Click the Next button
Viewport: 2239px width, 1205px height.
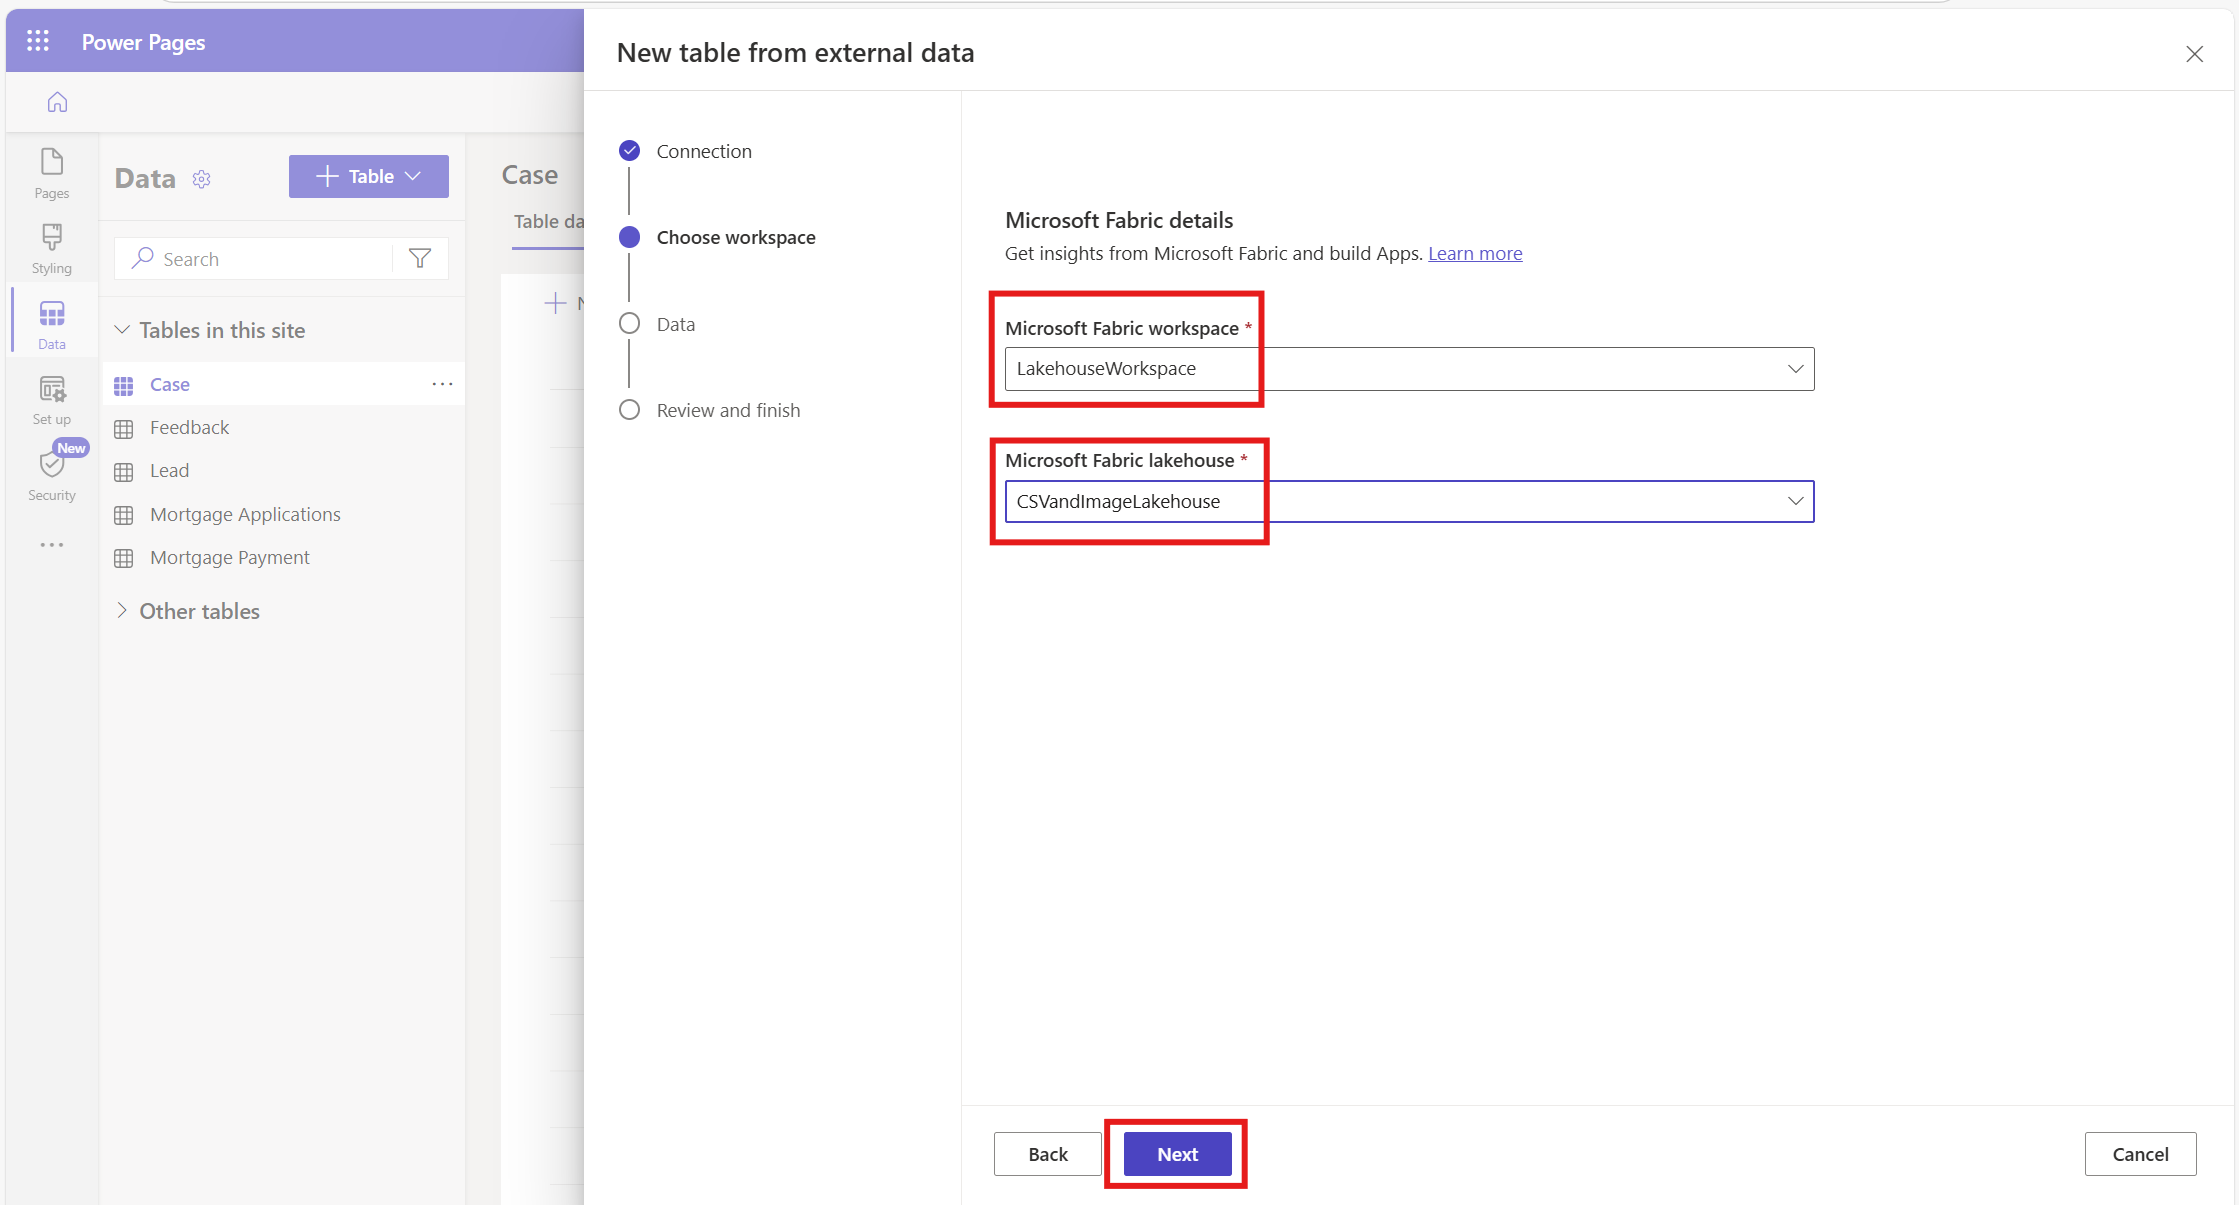click(1177, 1154)
